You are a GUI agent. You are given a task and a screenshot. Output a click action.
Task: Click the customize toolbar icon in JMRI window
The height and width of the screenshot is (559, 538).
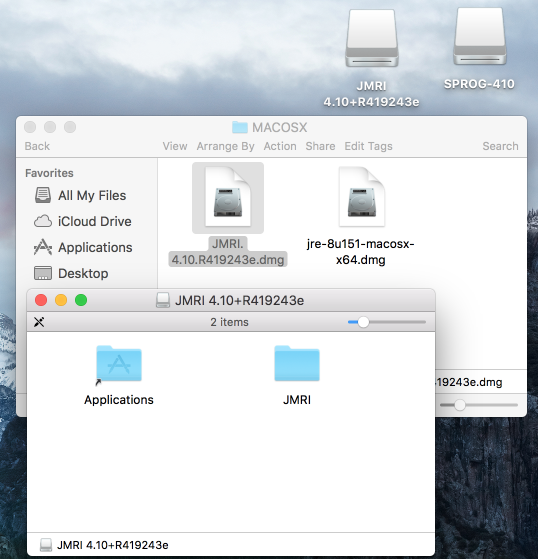(39, 322)
